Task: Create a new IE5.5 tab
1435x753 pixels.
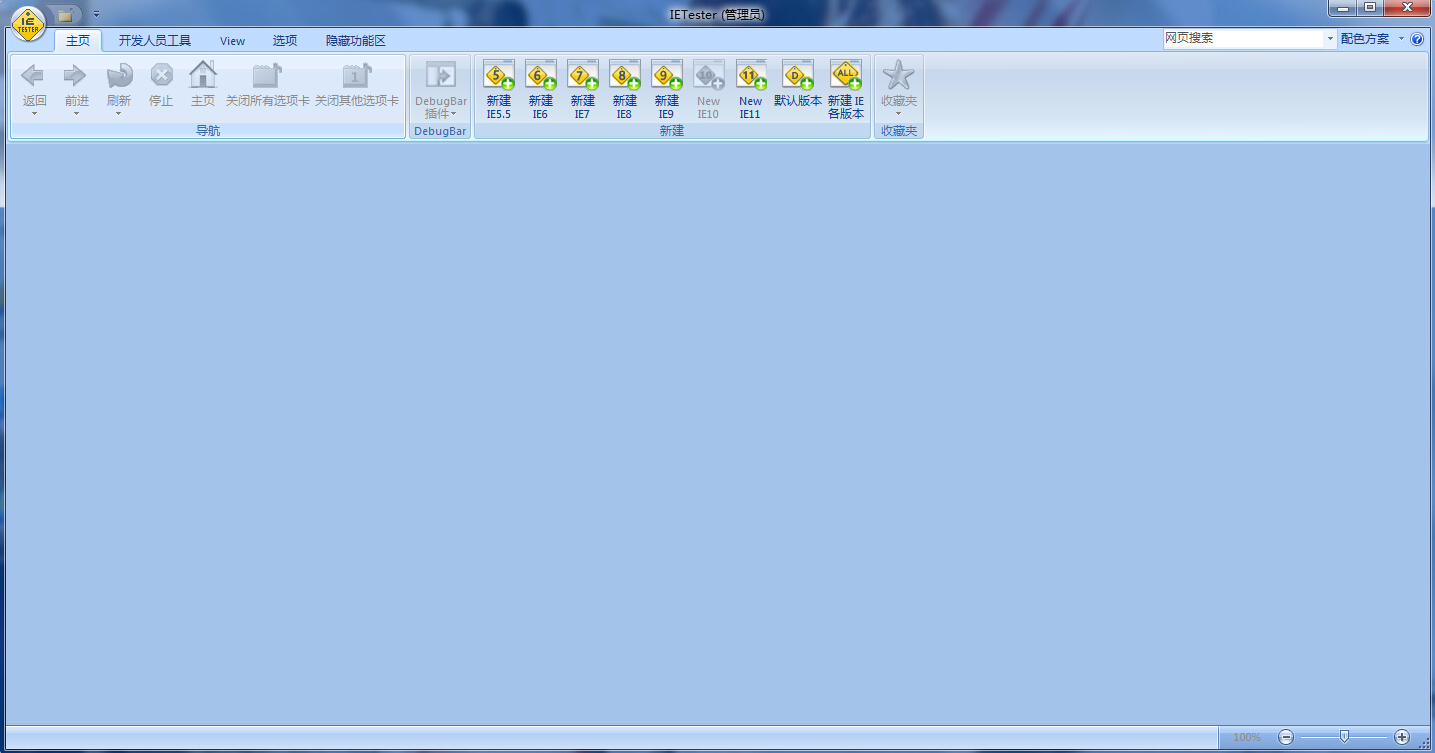Action: tap(499, 90)
